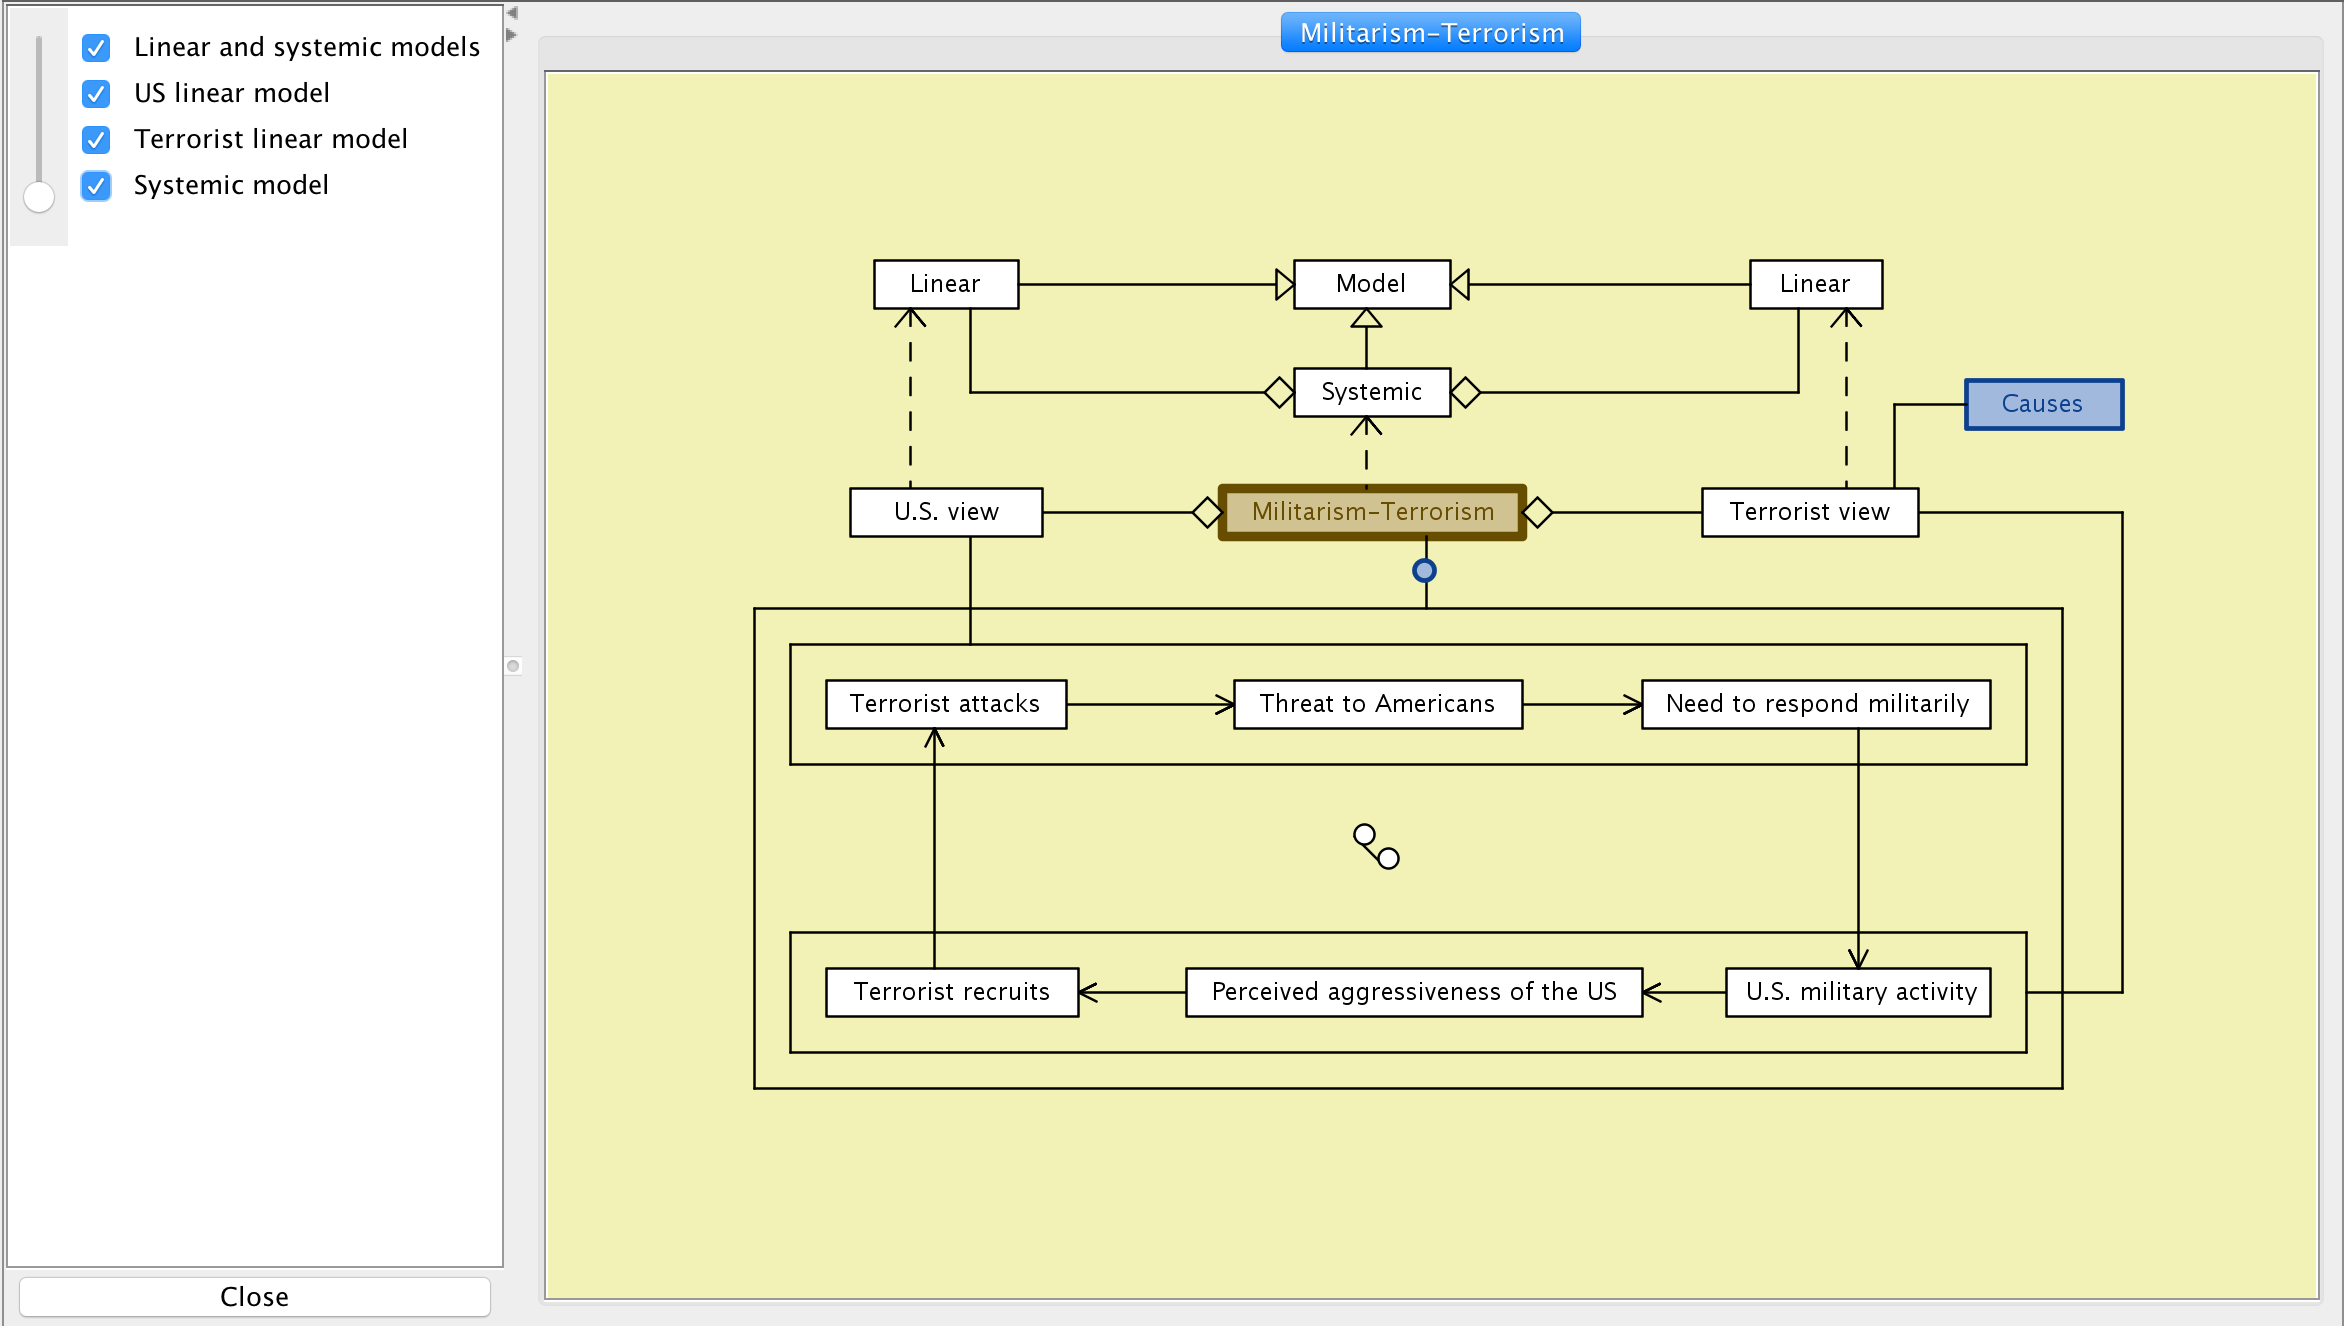
Task: Toggle the Terrorist linear model checkbox
Action: tap(96, 139)
